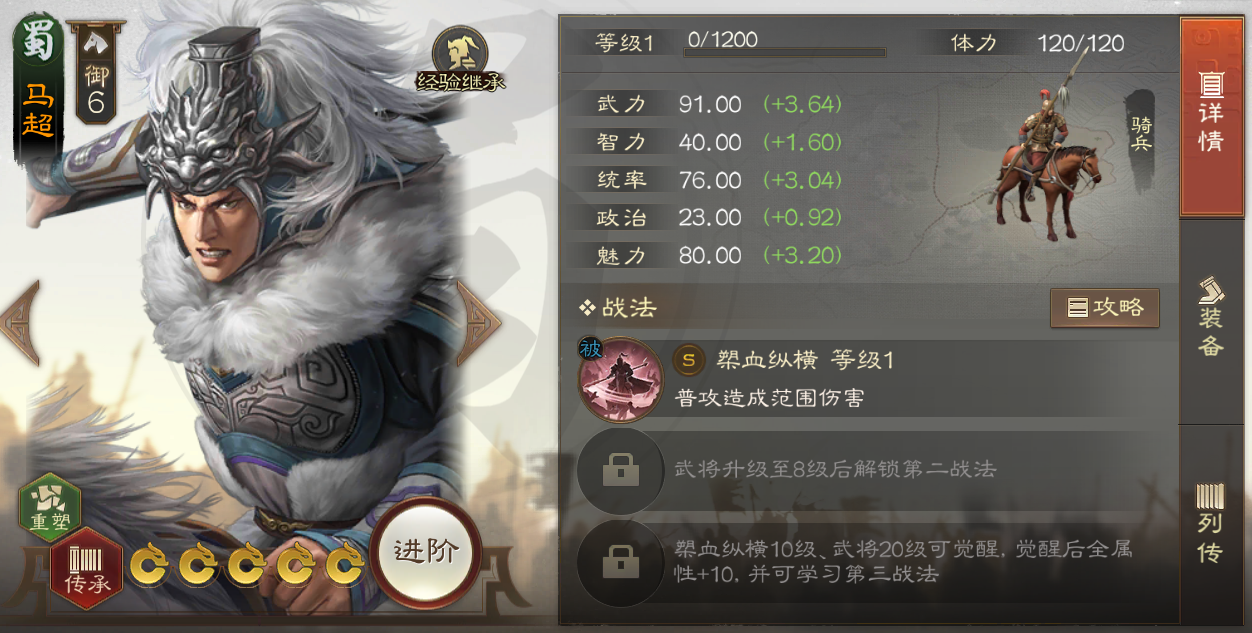1252x633 pixels.
Task: Click the 蜀 马超 faction name badge
Action: point(38,85)
